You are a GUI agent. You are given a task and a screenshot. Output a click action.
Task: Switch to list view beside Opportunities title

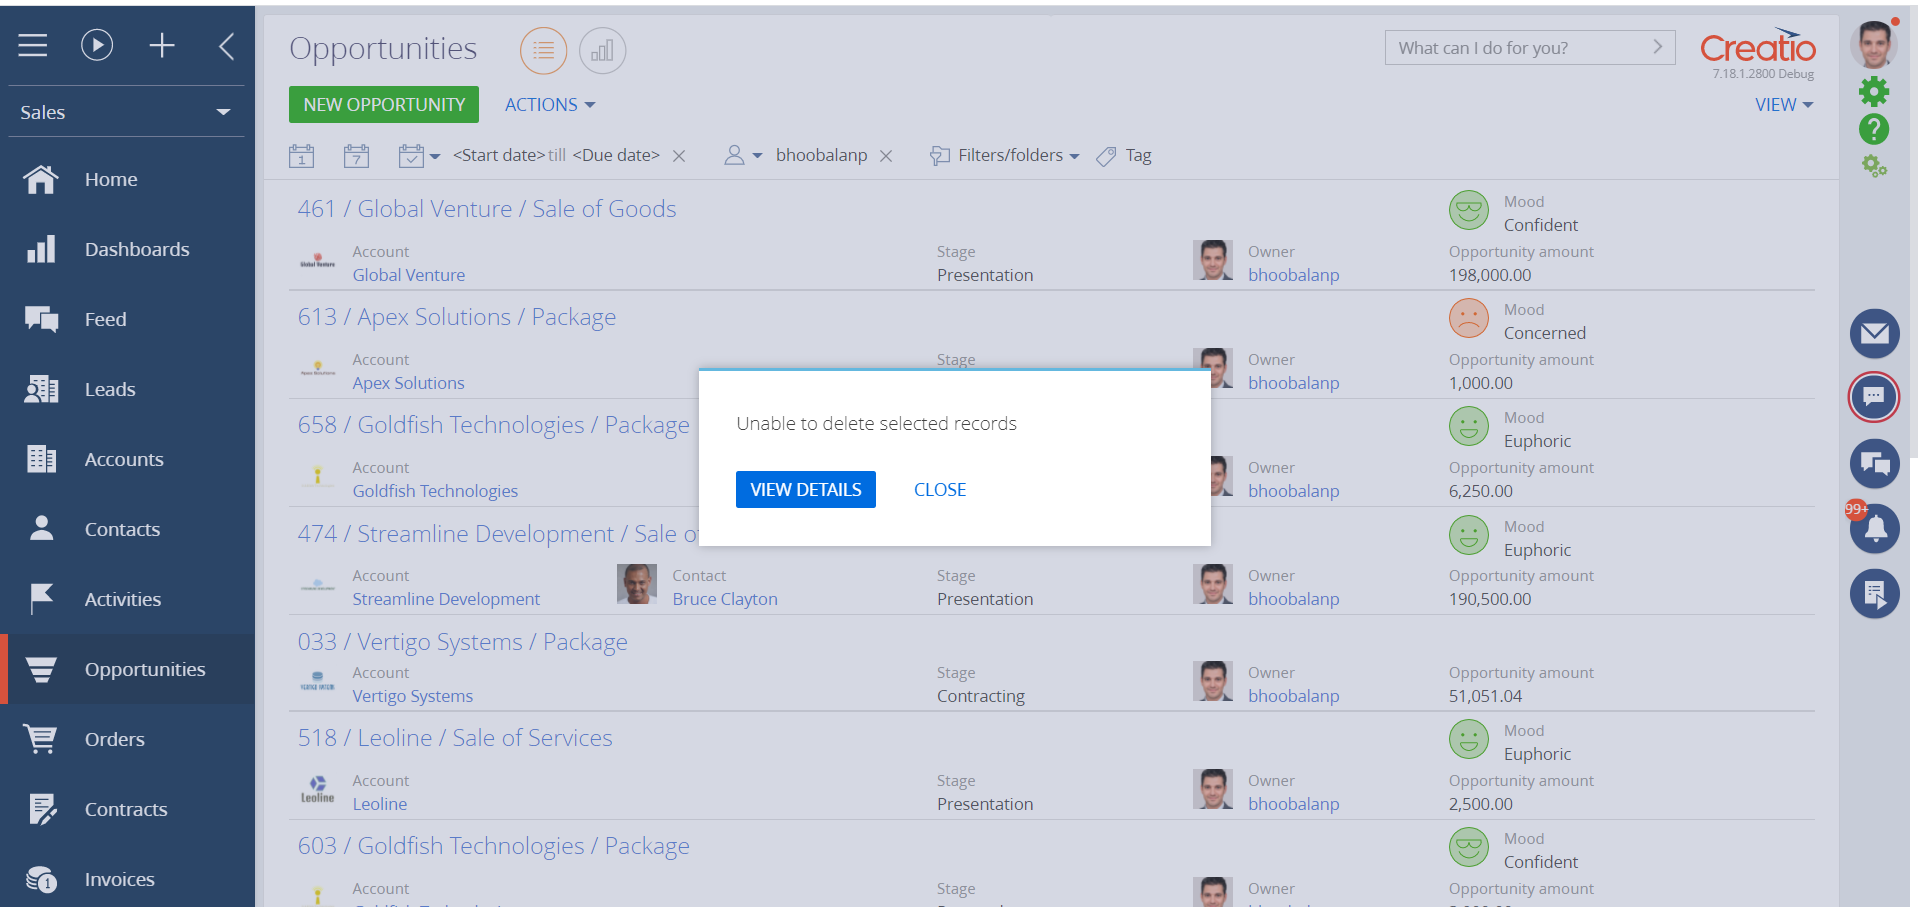pyautogui.click(x=543, y=50)
